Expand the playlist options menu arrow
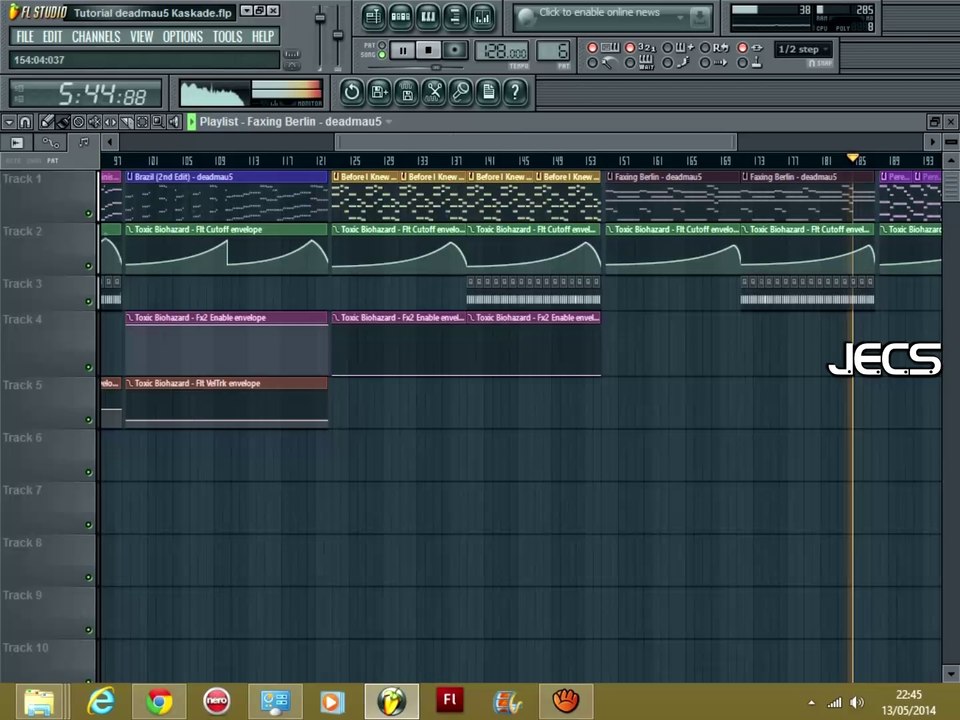This screenshot has width=960, height=720. [x=9, y=122]
